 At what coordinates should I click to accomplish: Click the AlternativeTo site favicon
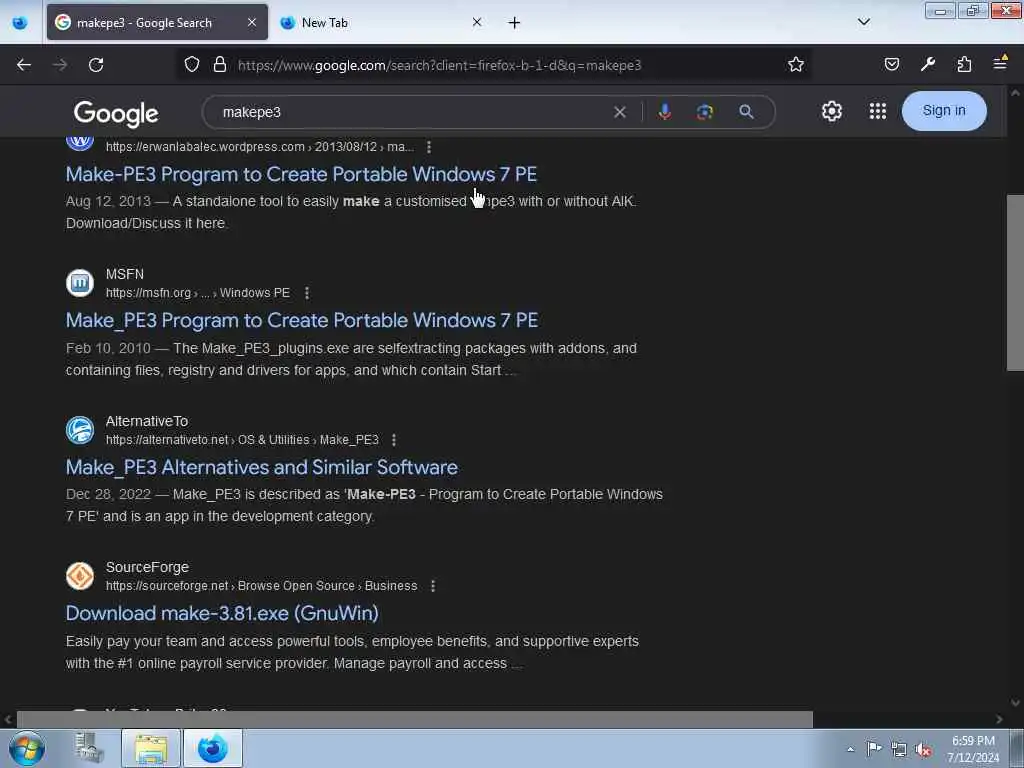pos(80,430)
